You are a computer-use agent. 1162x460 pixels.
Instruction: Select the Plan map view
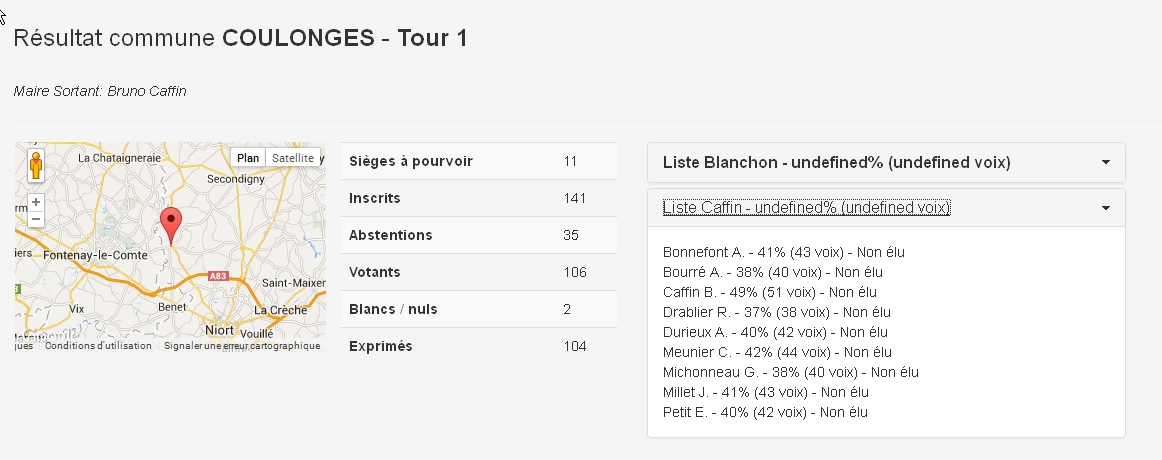pos(248,158)
